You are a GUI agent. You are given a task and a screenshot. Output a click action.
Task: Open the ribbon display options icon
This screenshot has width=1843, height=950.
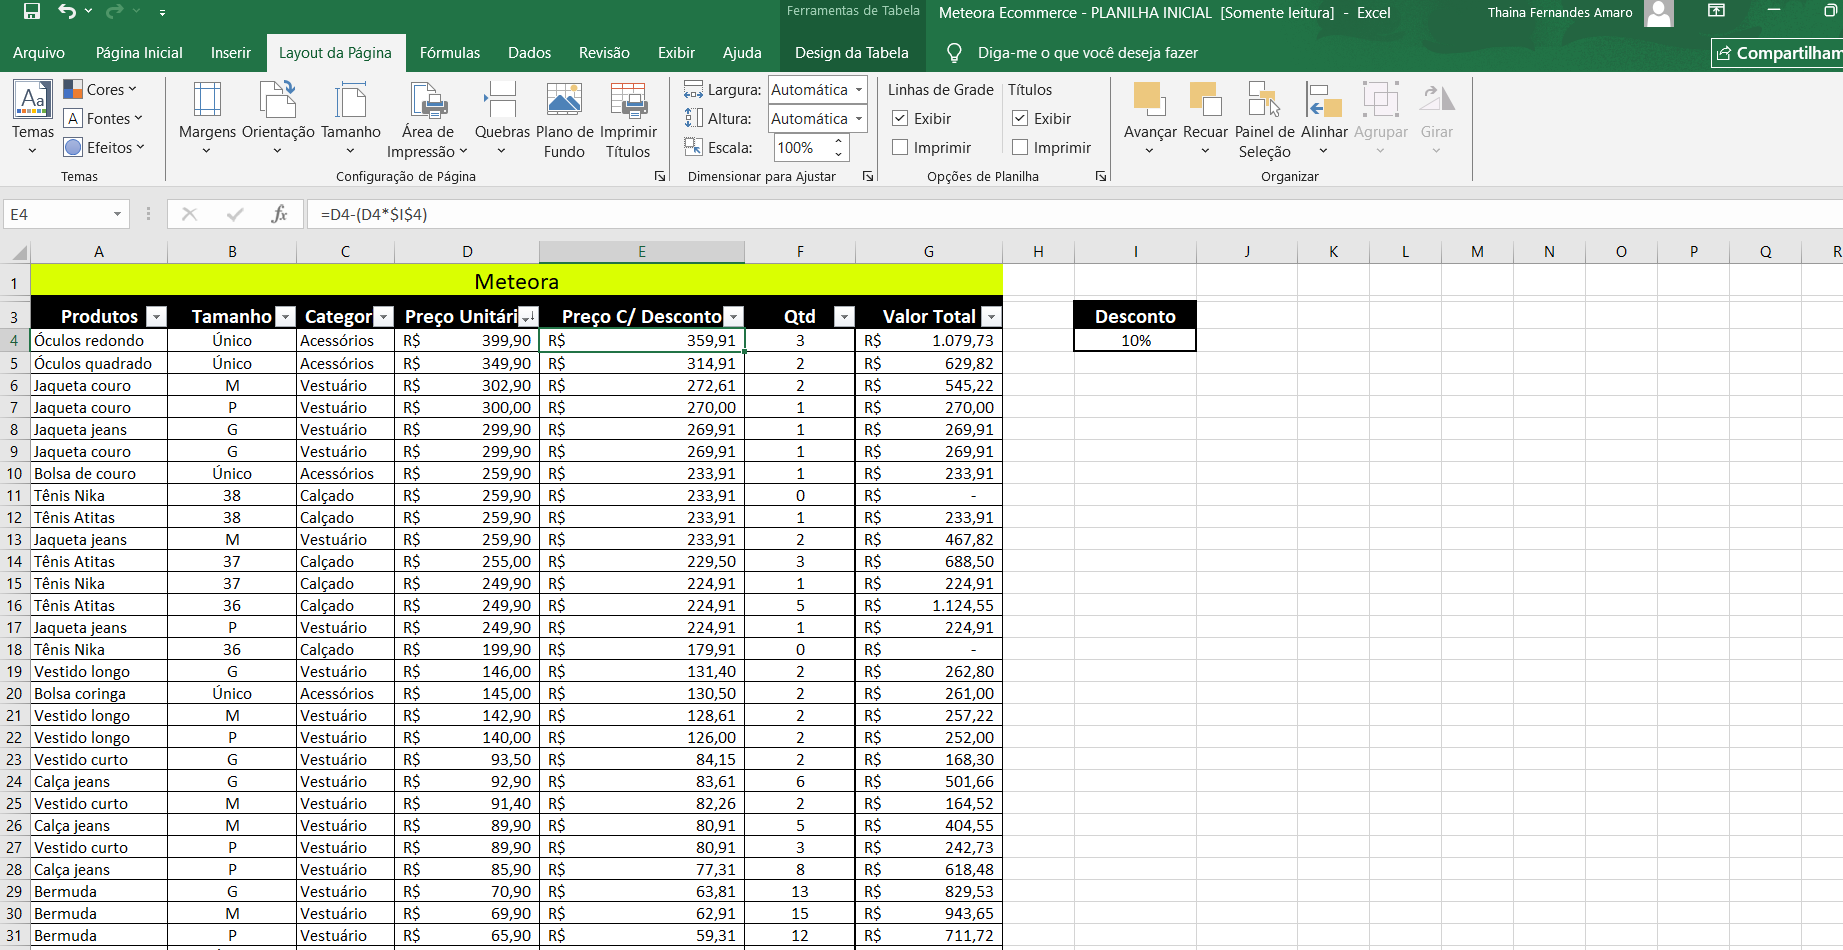click(1716, 11)
